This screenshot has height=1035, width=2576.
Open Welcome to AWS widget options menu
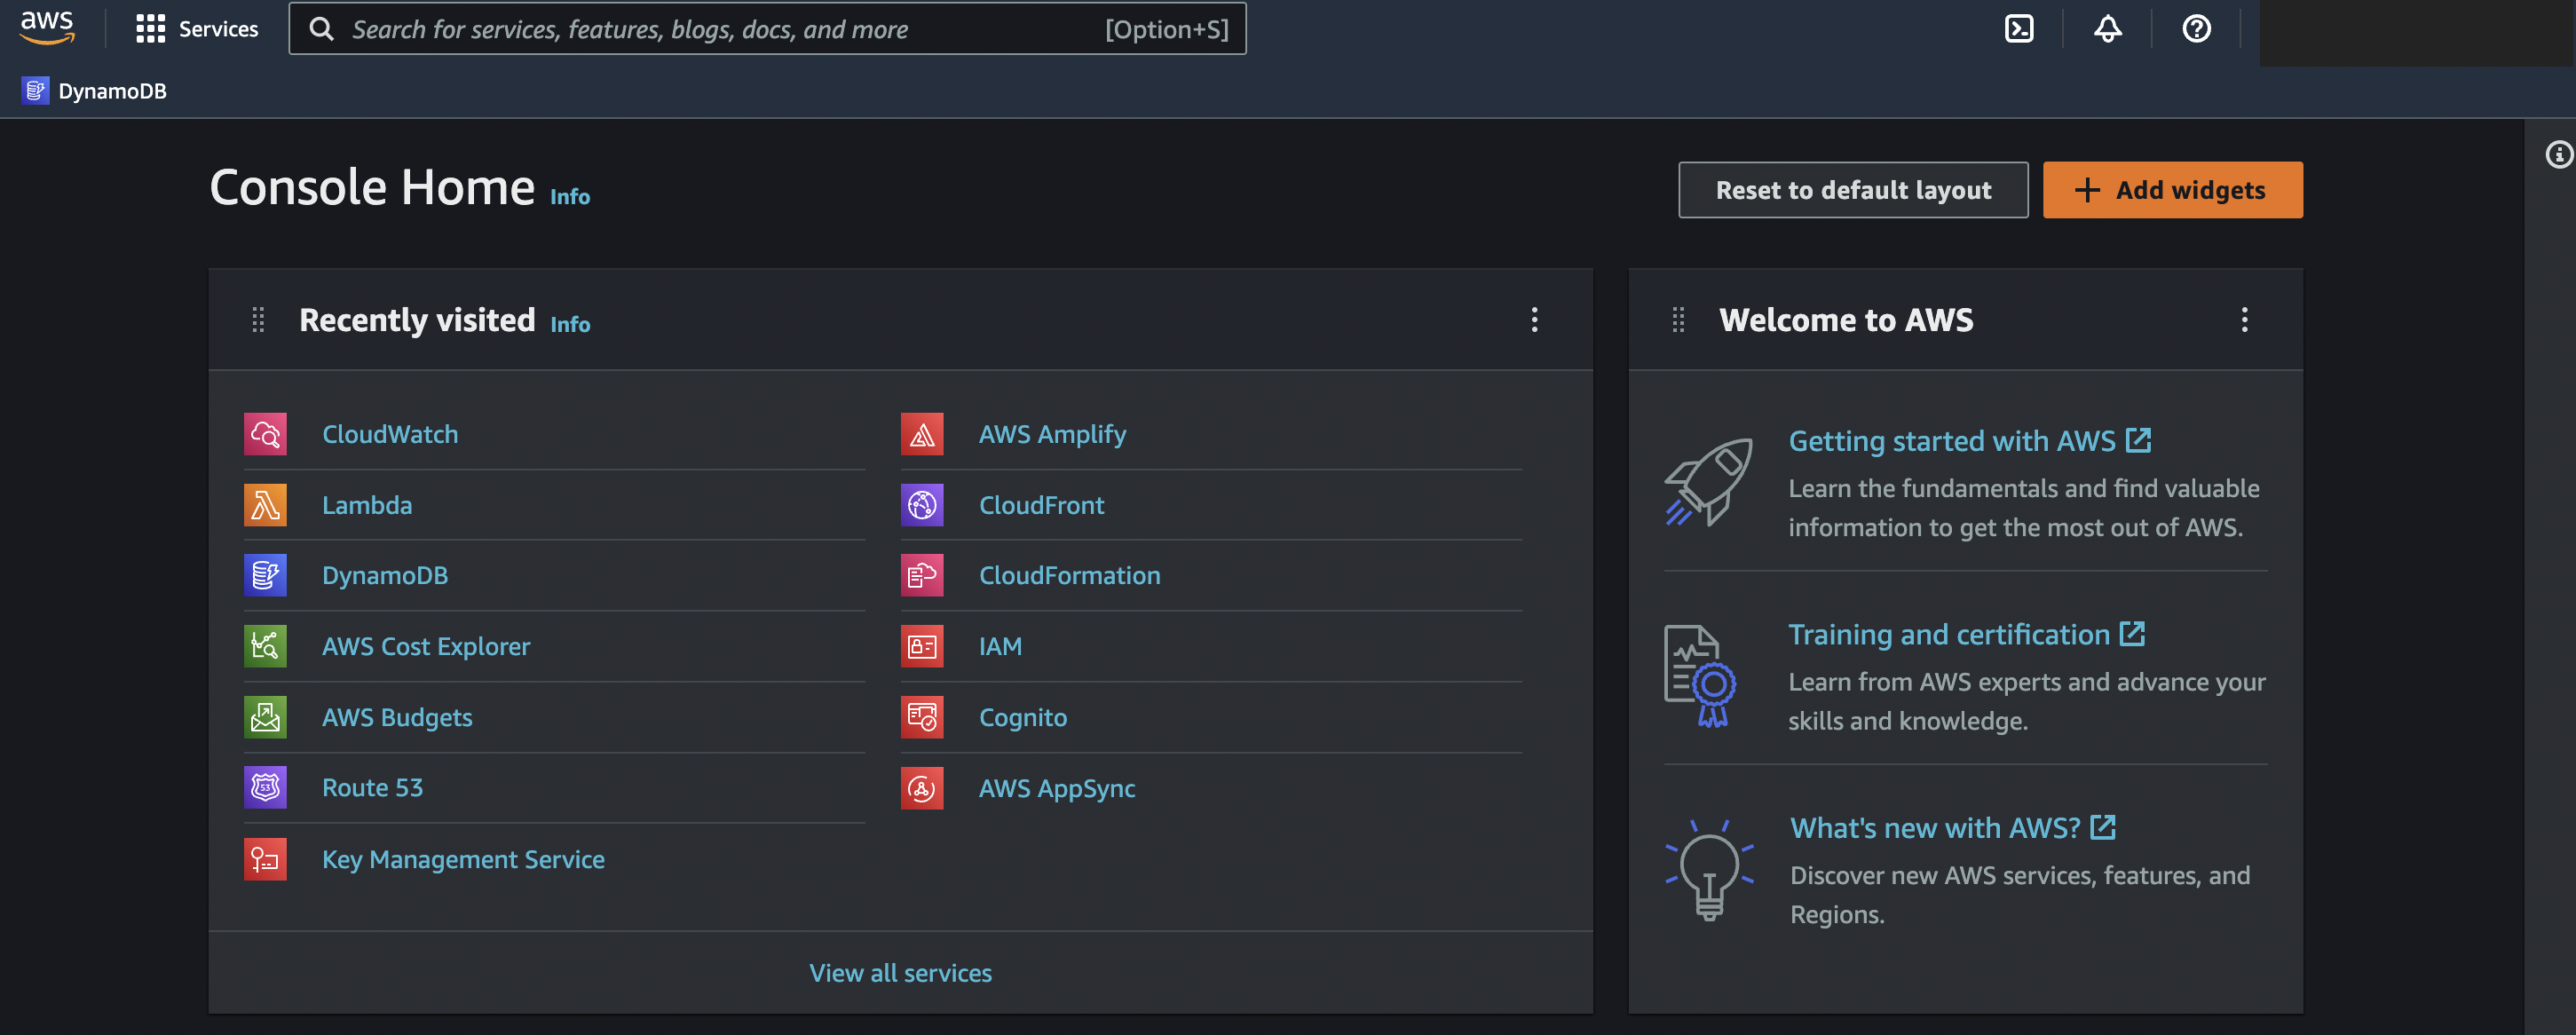point(2244,320)
